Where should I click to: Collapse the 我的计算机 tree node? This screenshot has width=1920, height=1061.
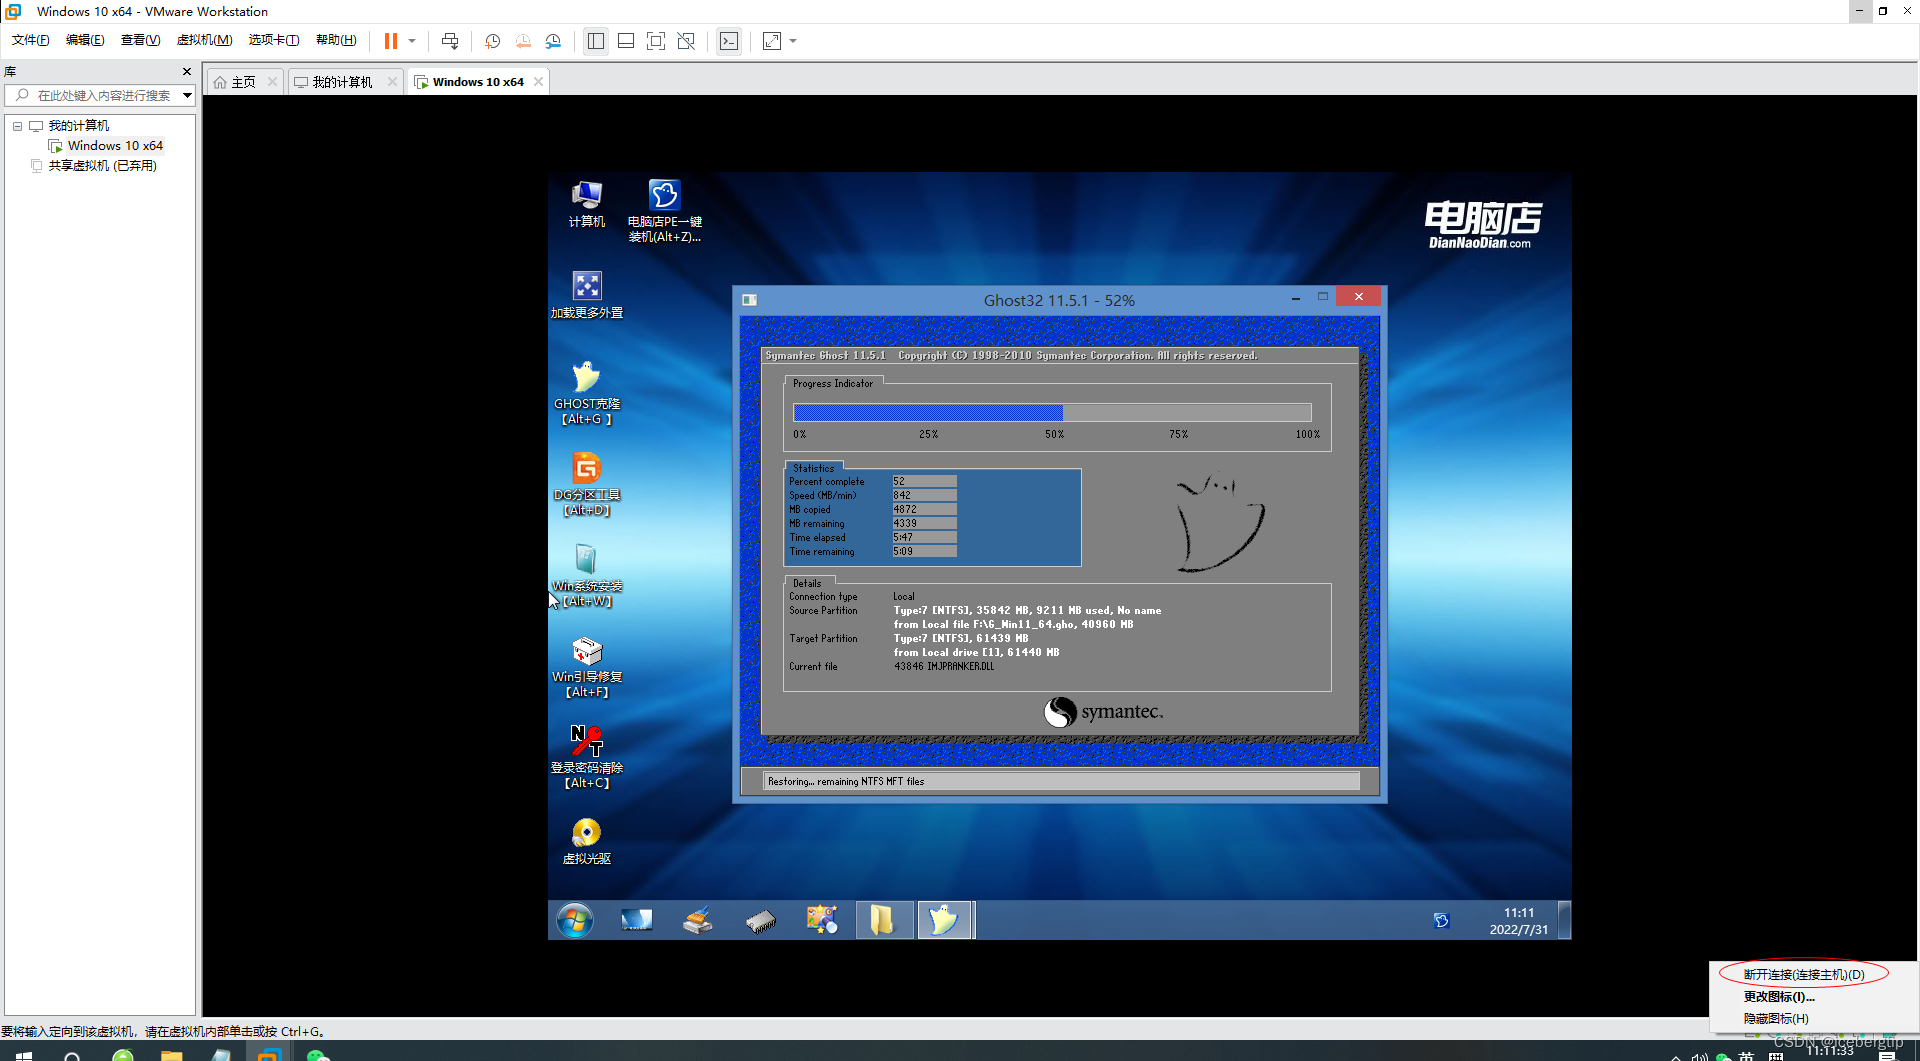(17, 126)
